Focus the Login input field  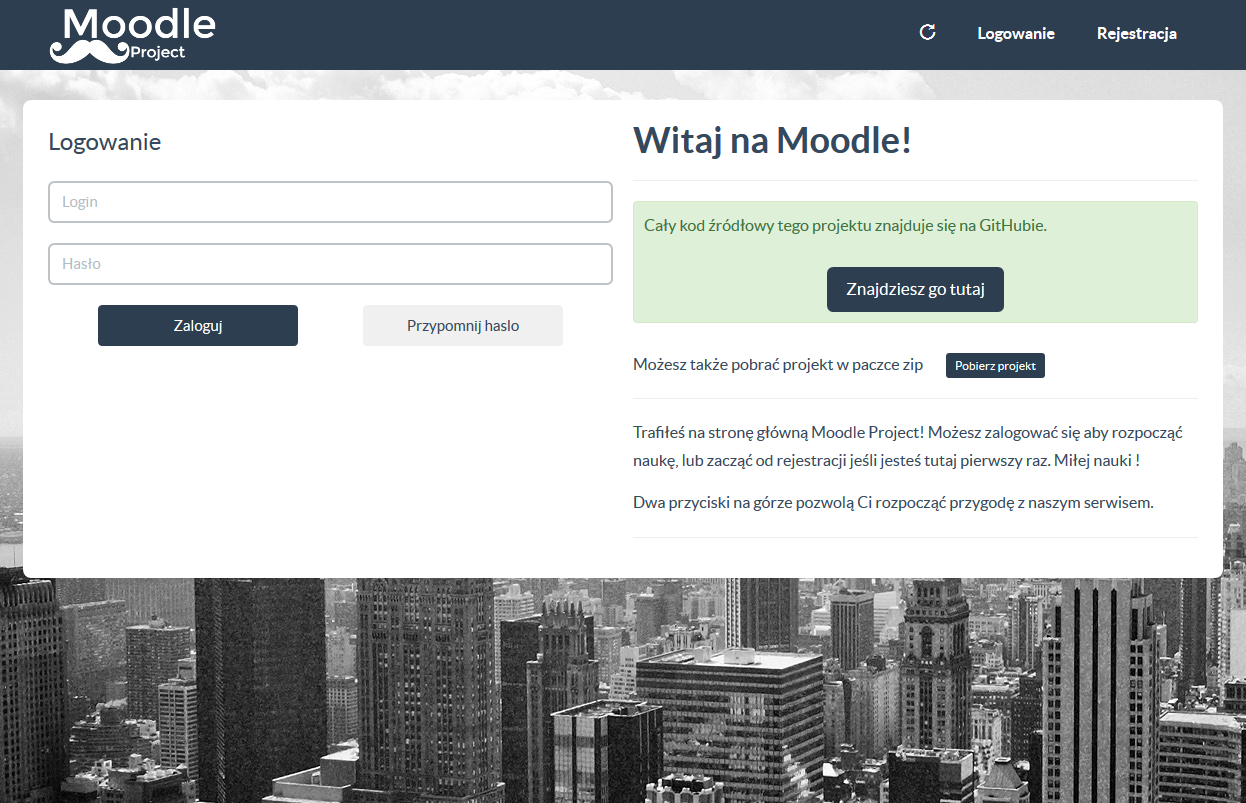point(330,202)
